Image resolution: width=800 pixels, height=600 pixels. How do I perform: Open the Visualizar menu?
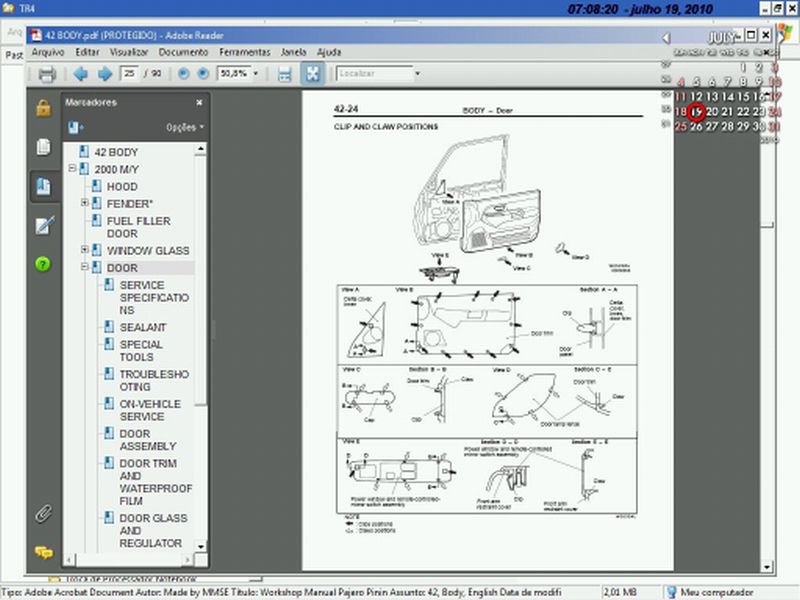coord(129,52)
